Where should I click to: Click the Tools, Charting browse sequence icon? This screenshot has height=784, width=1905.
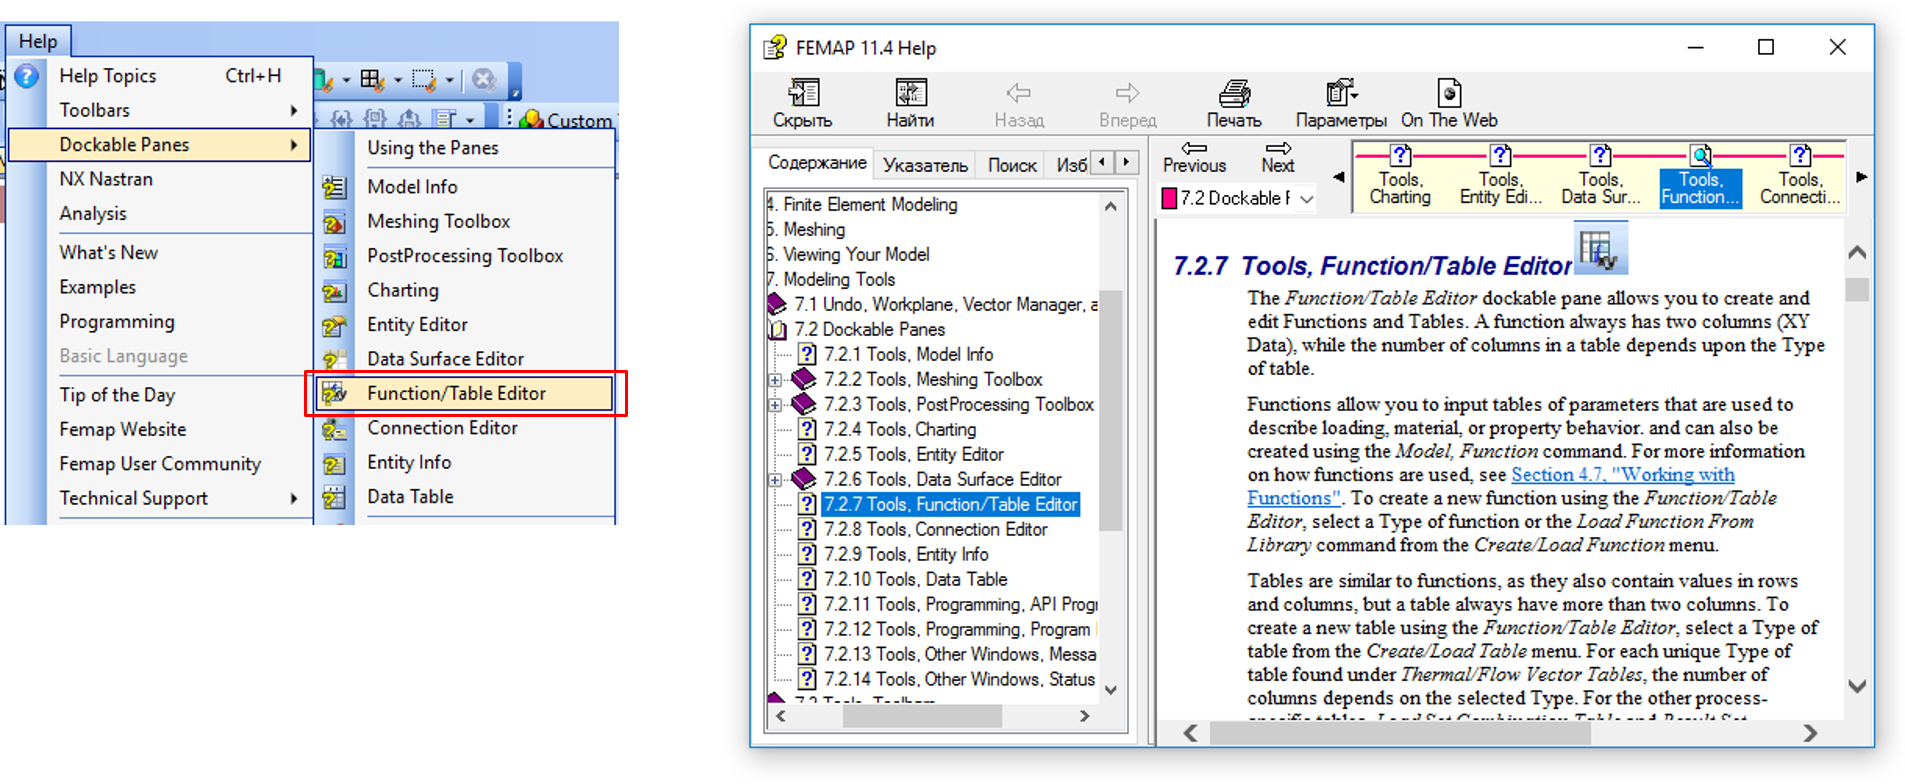(x=1400, y=156)
